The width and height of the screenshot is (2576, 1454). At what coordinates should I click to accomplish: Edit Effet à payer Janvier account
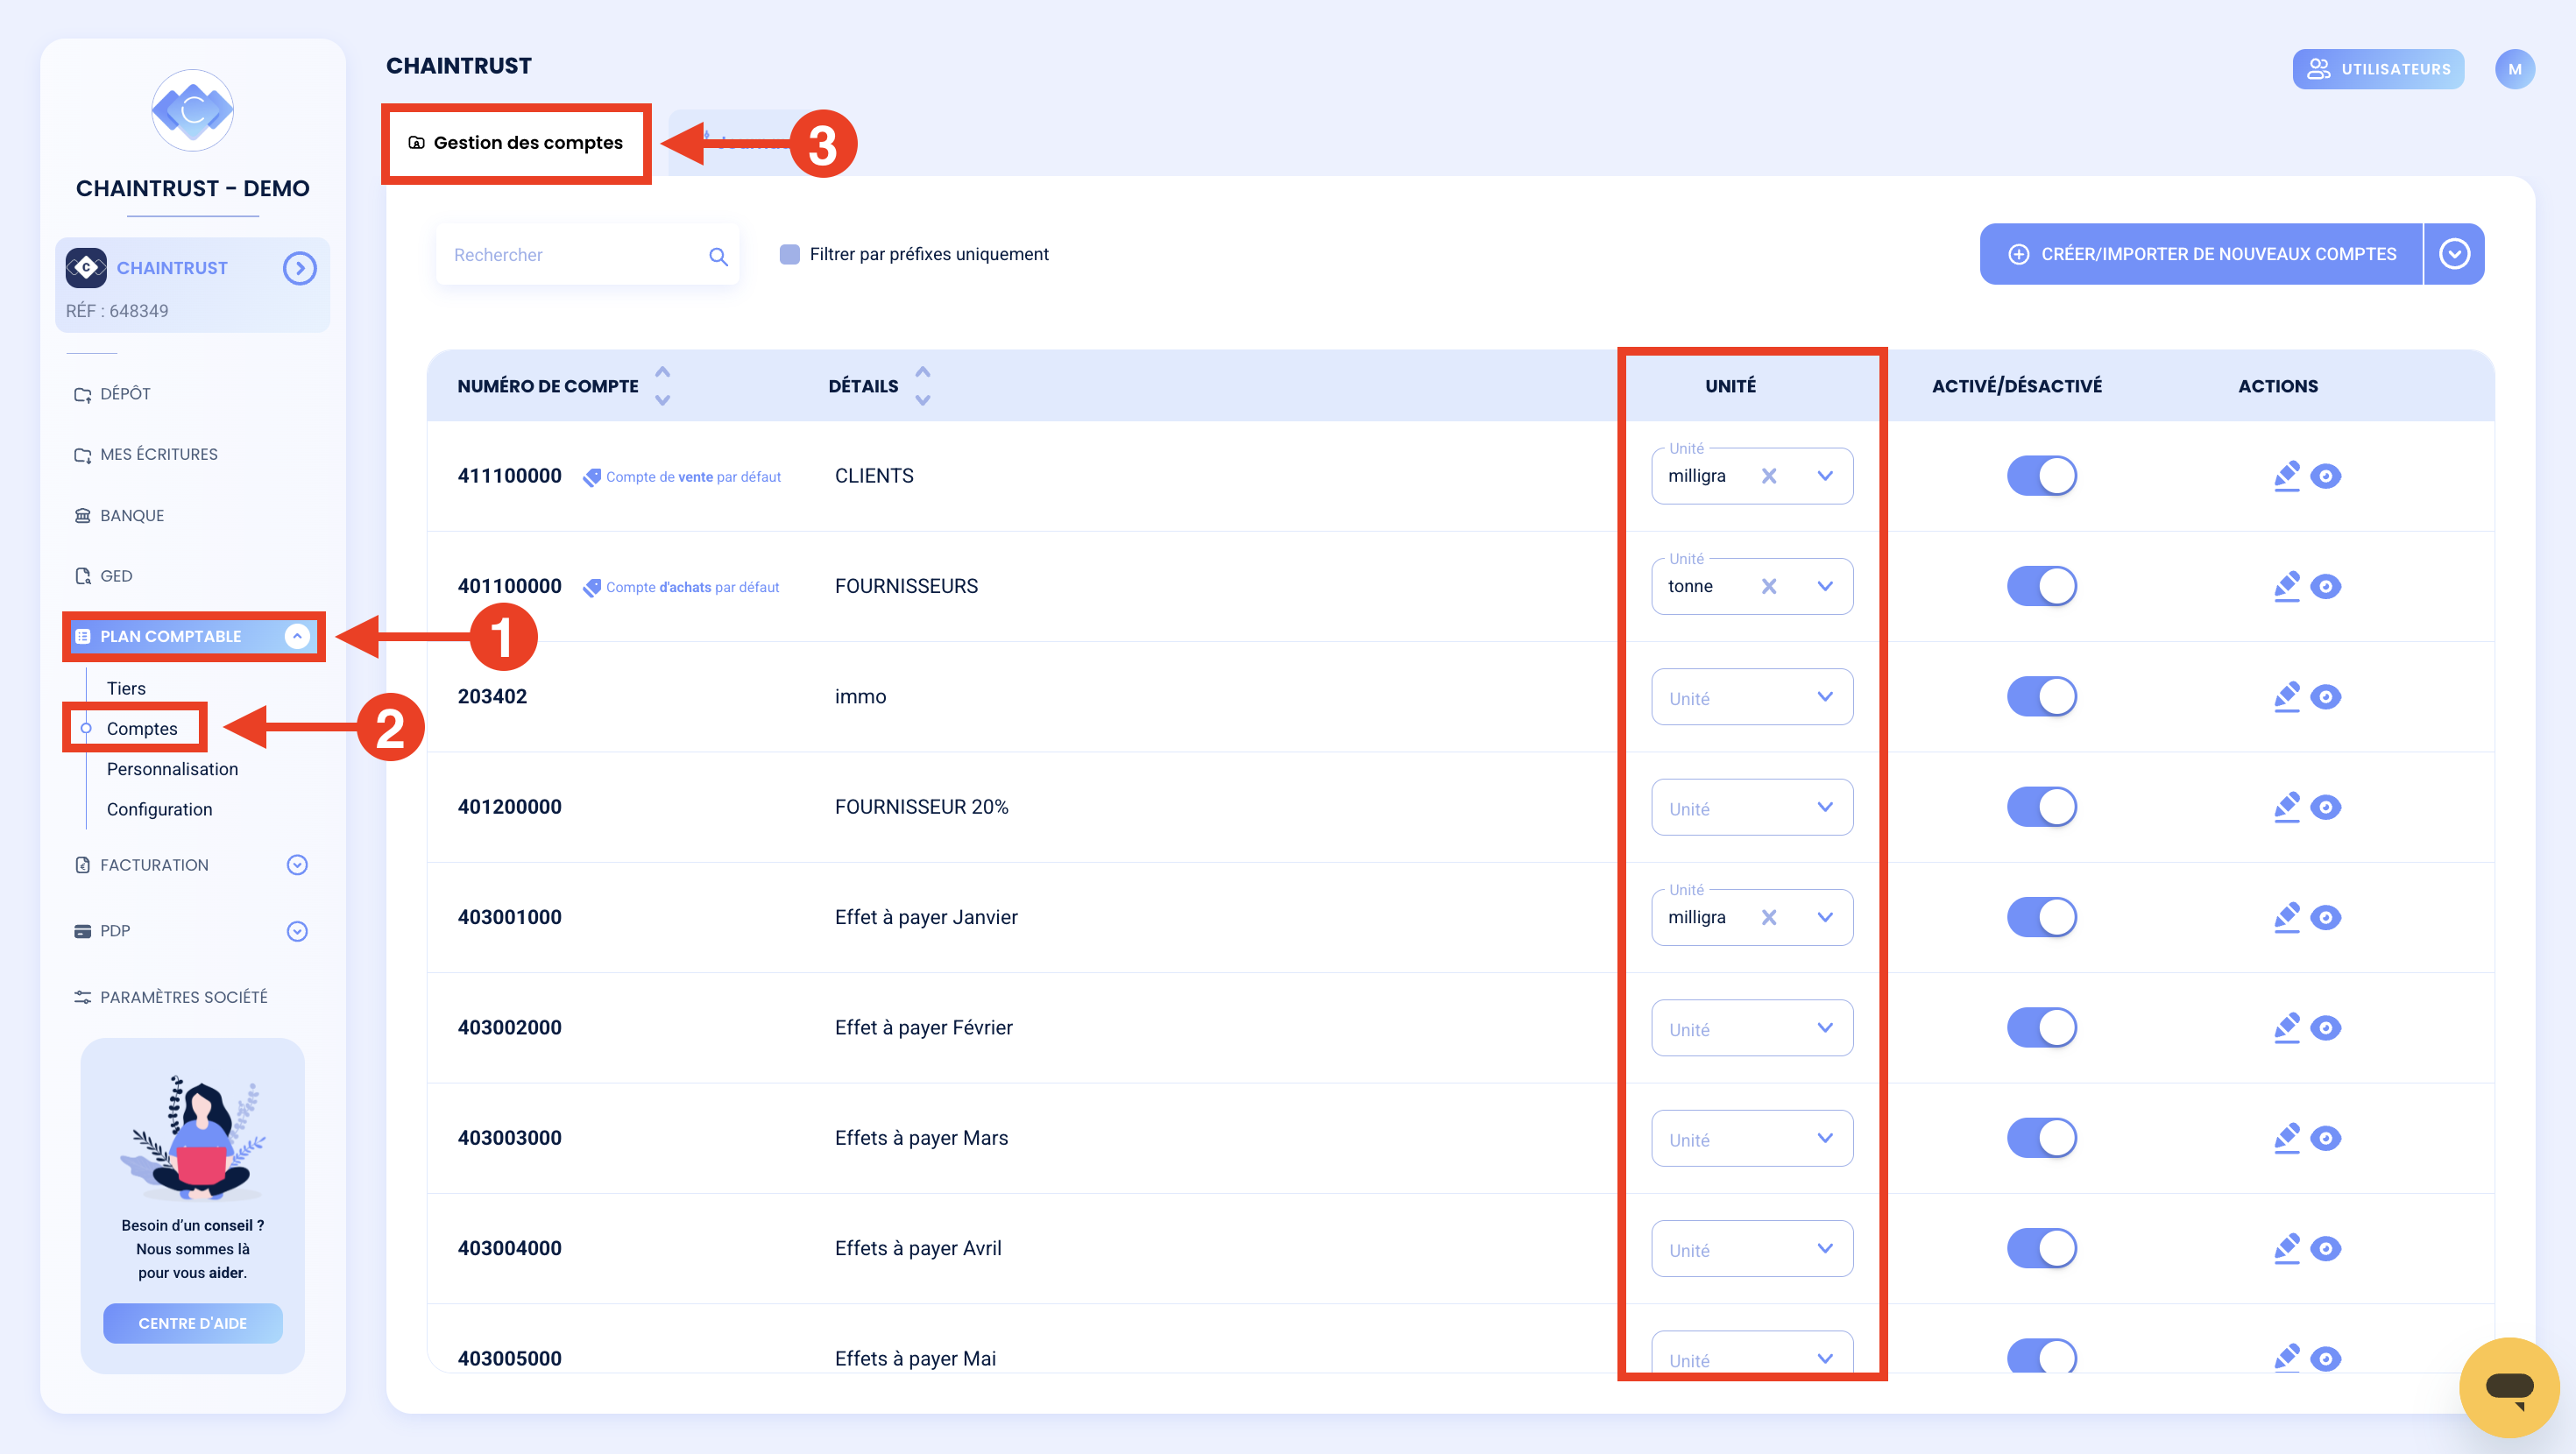[x=2286, y=917]
